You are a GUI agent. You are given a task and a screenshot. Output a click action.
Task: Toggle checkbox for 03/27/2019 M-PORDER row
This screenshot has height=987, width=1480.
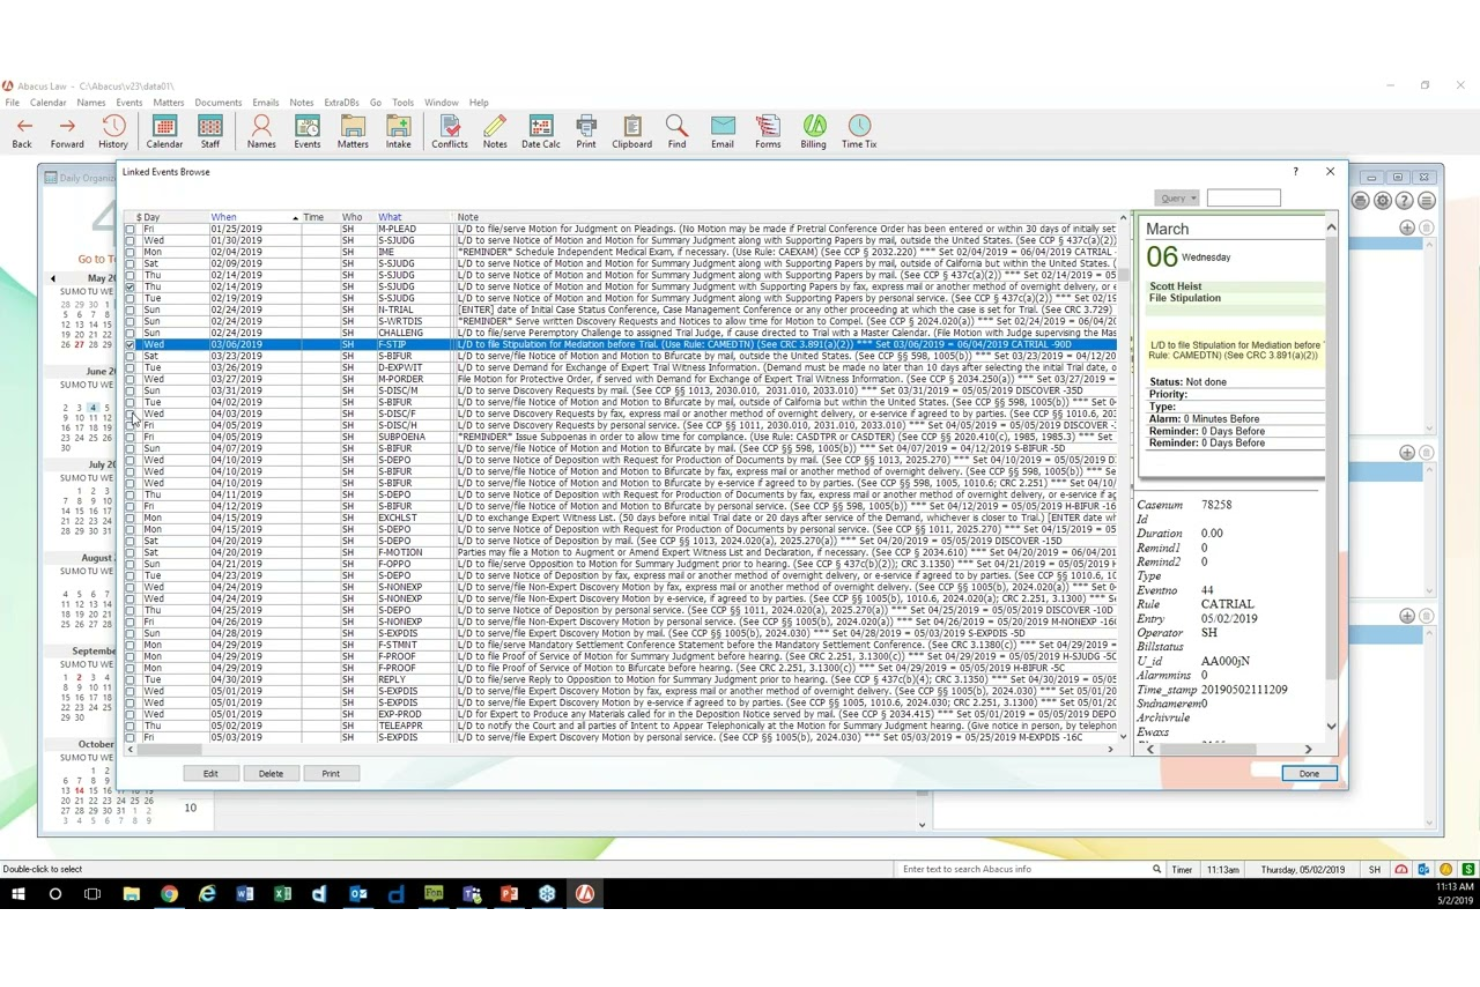(130, 379)
